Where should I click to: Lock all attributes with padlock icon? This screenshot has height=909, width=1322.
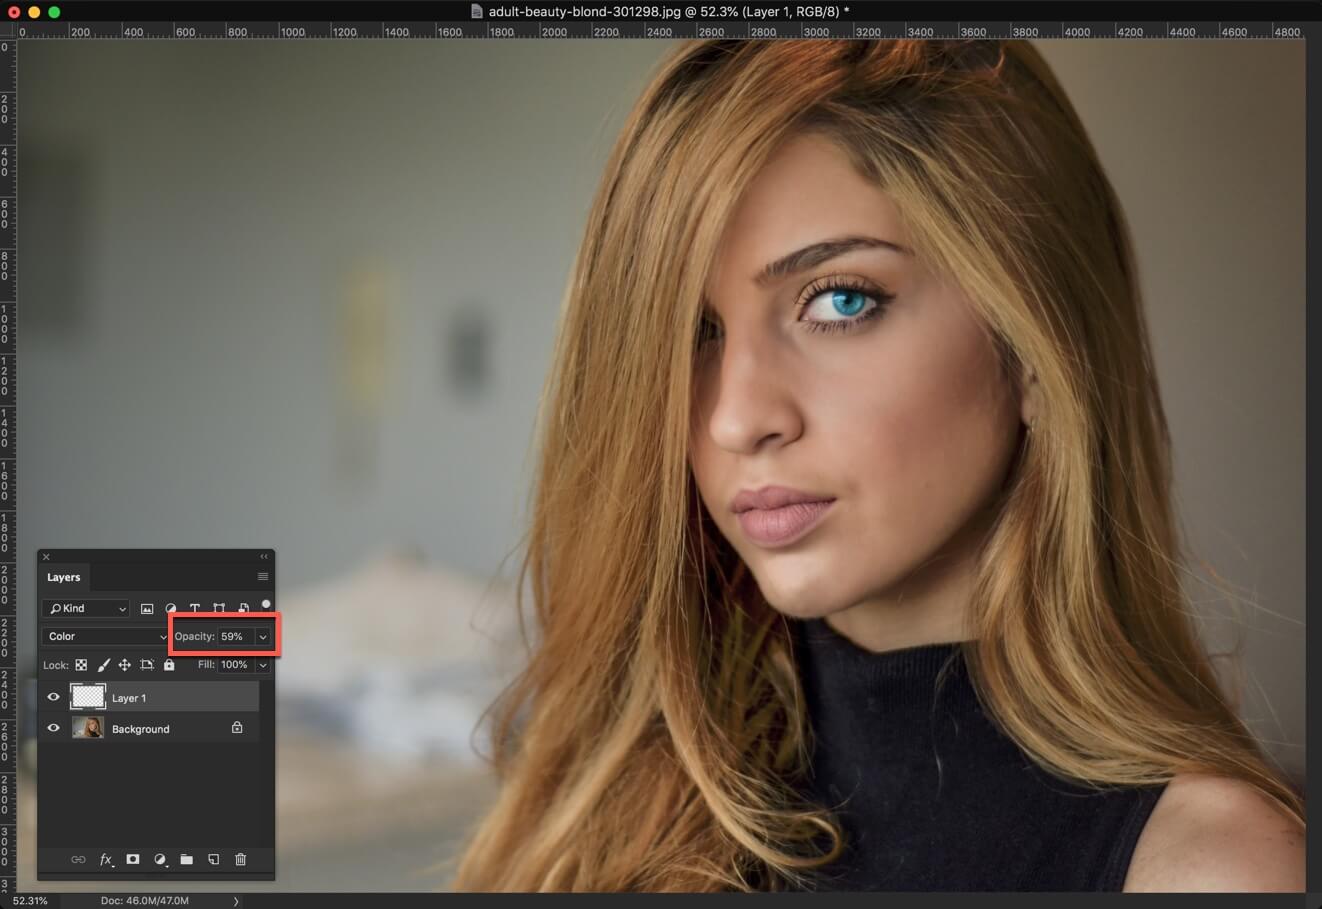pos(169,665)
